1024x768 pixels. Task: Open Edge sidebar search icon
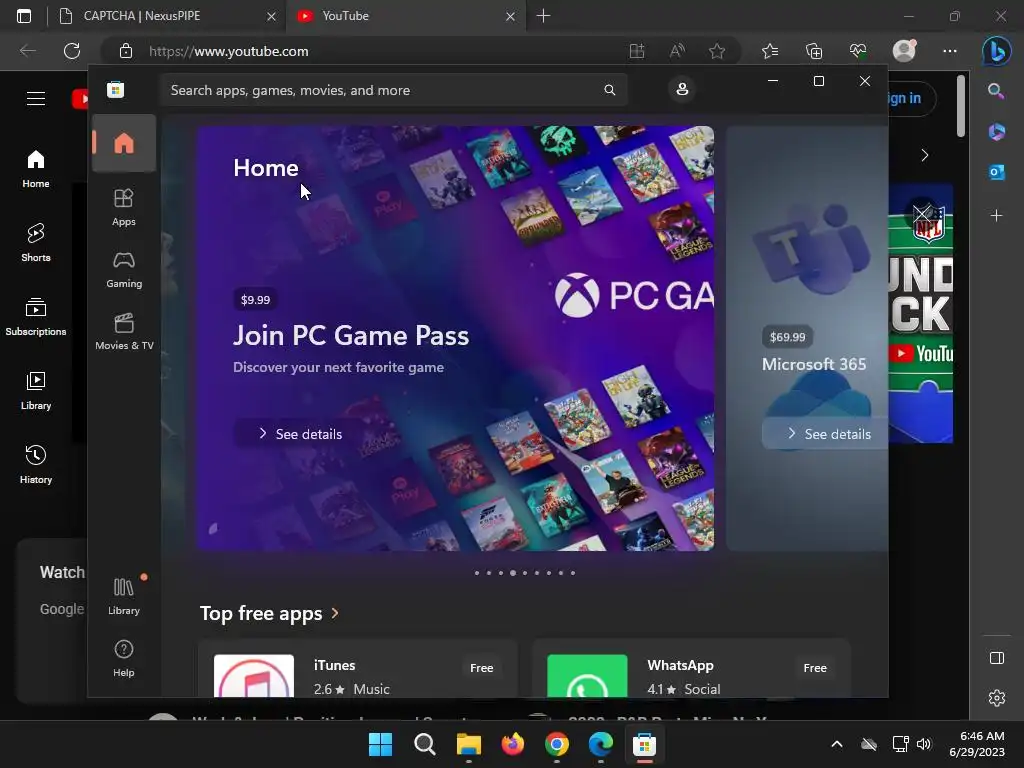coord(997,91)
